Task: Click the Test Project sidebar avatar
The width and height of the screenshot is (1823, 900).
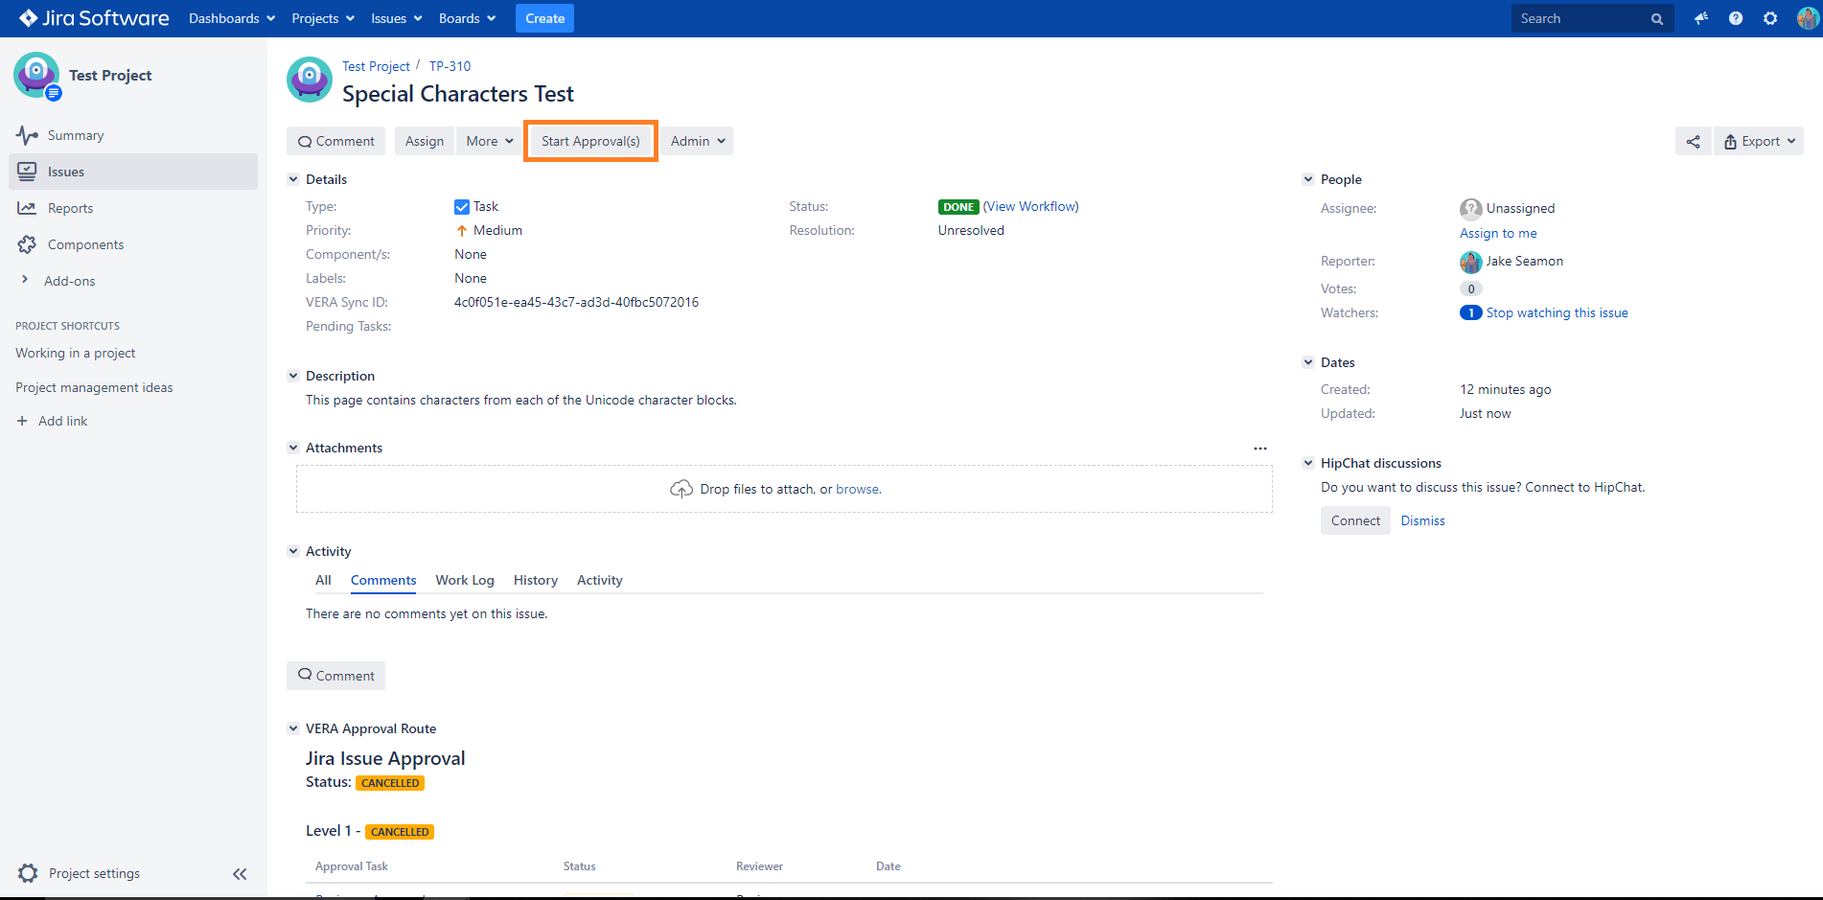Action: click(x=37, y=76)
